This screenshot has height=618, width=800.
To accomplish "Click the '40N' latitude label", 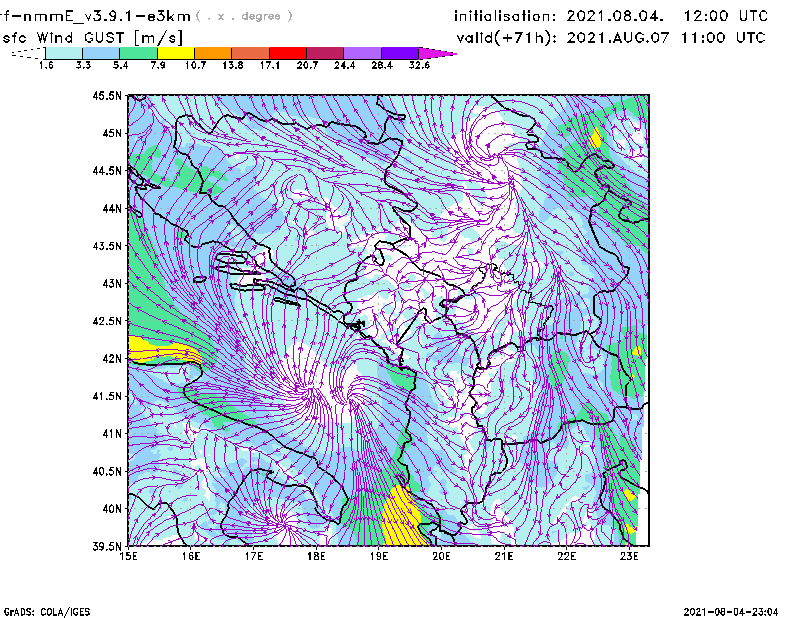I will 112,509.
